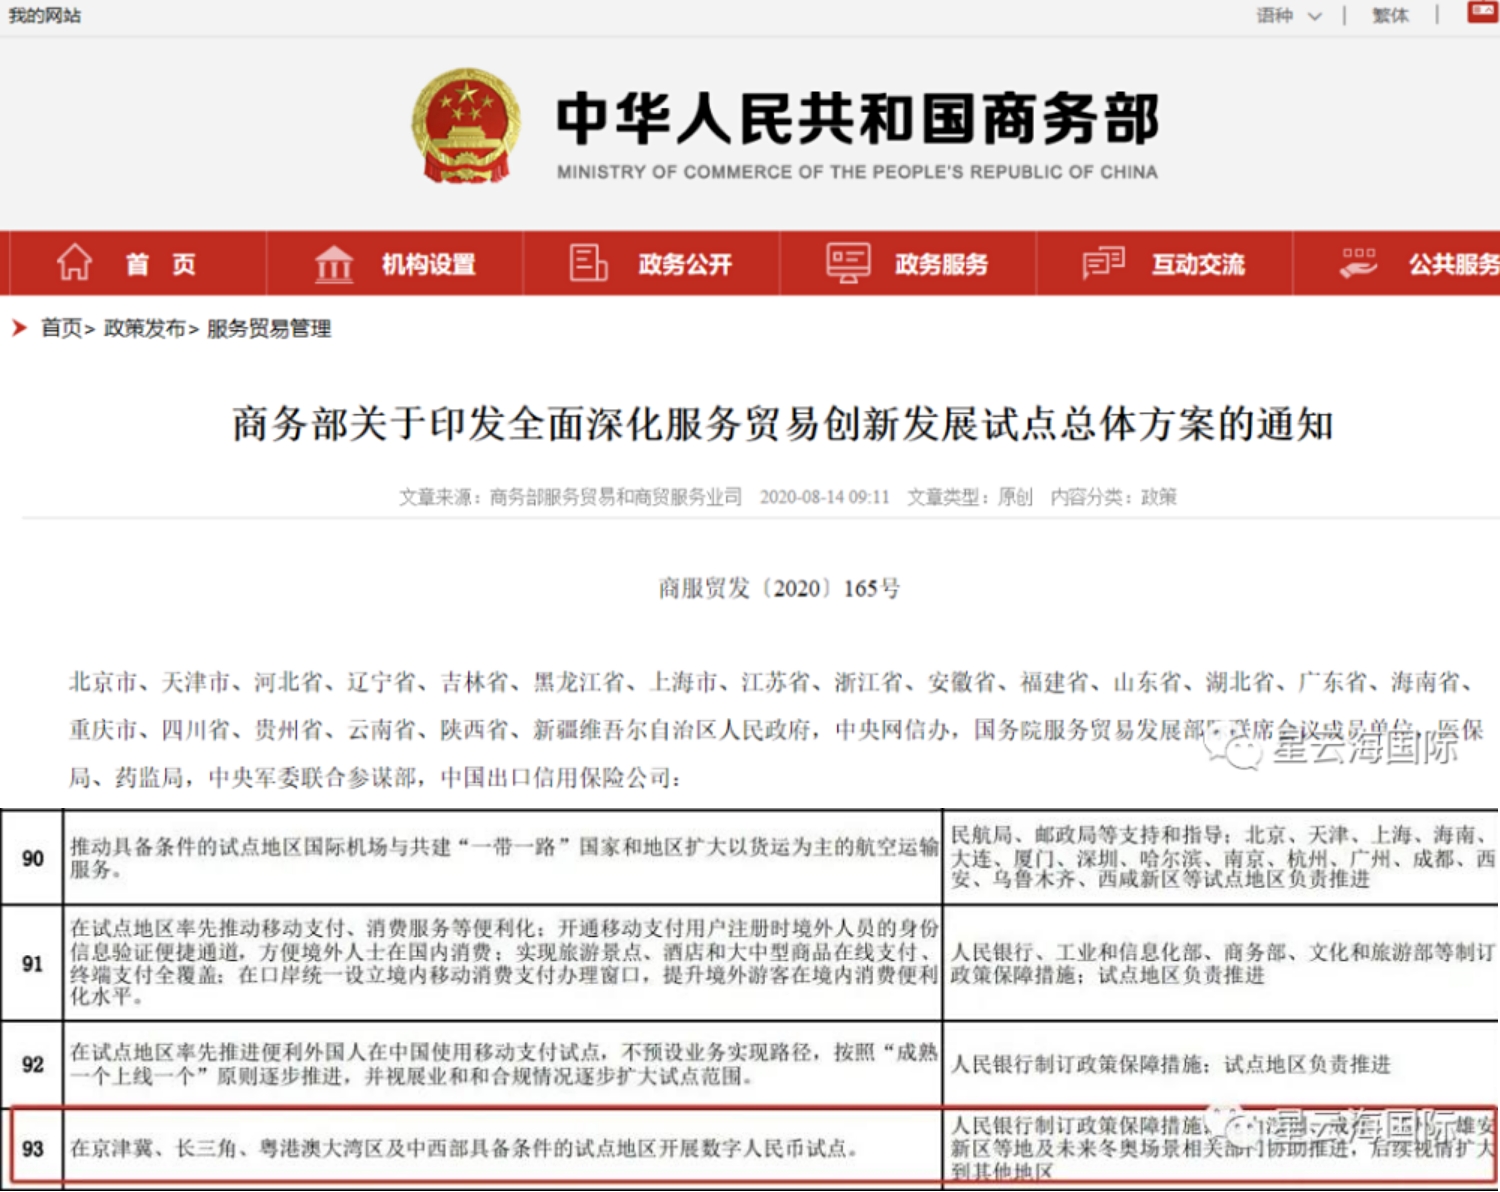Viewport: 1500px width, 1192px height.
Task: Go to 政策发布 breadcrumb link
Action: 144,328
